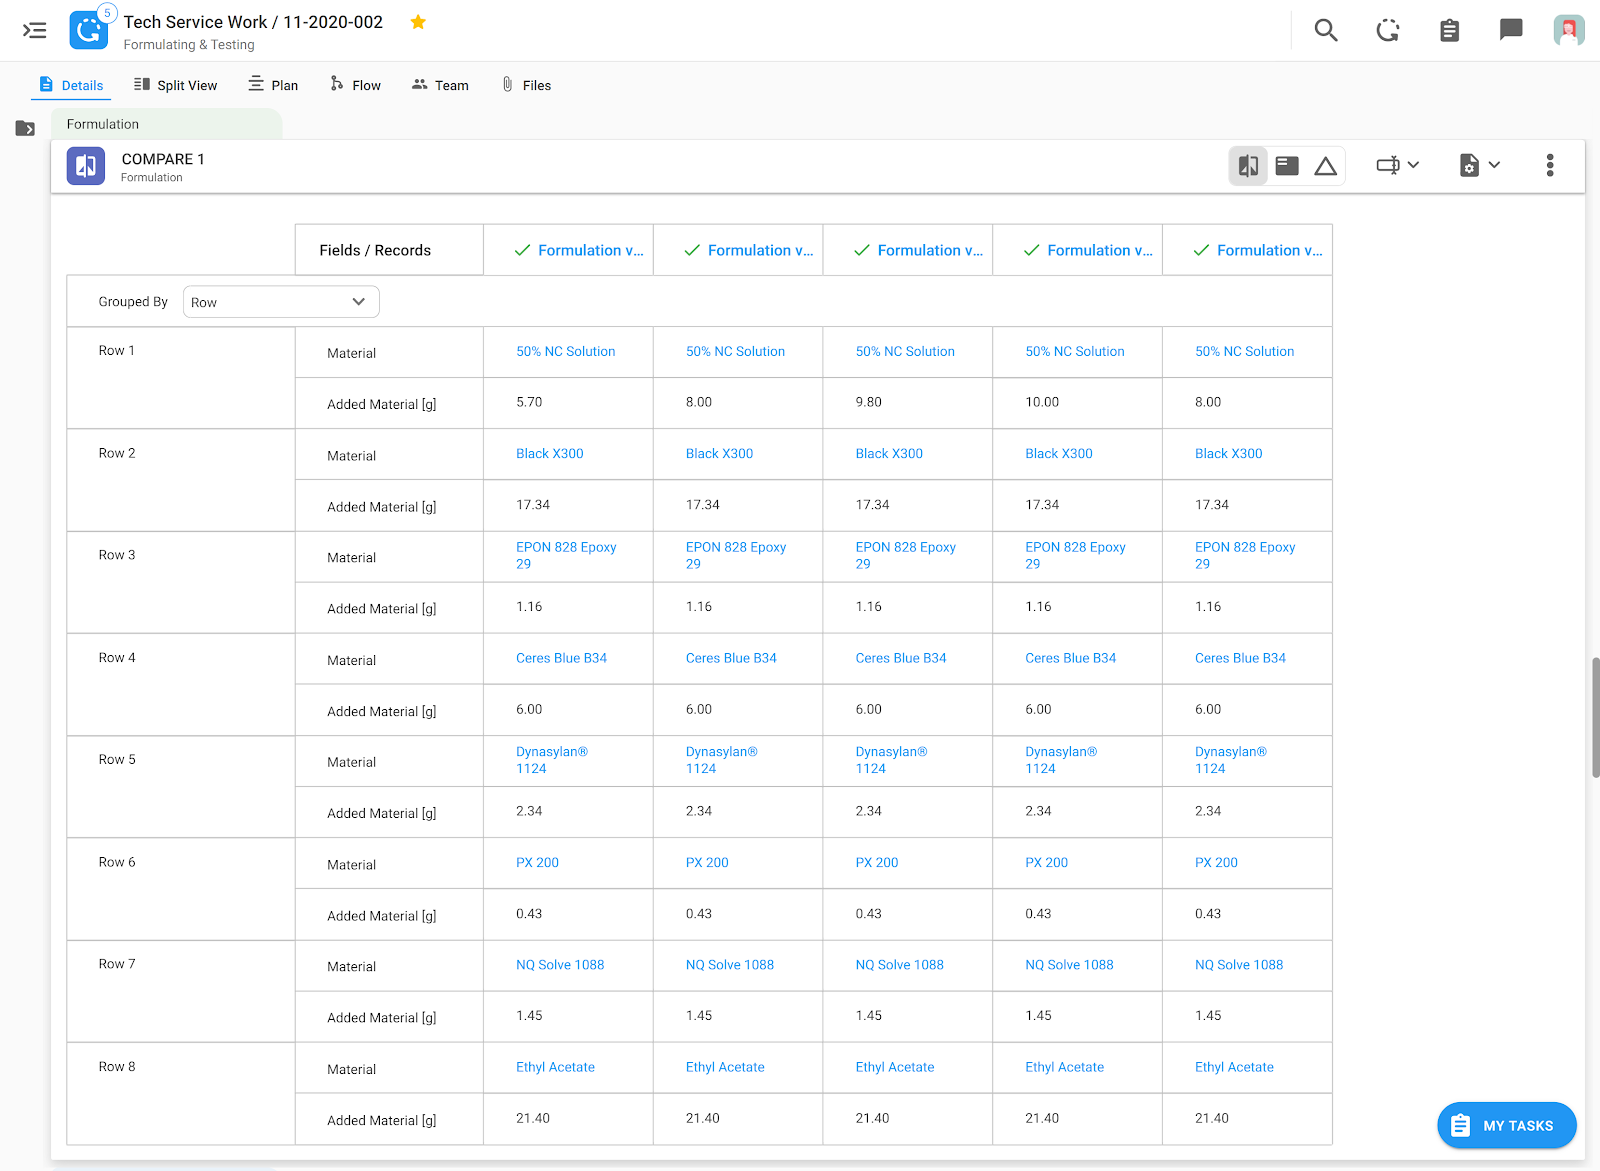1600x1171 pixels.
Task: Open fifth Formulation v... column header link
Action: [x=1270, y=250]
